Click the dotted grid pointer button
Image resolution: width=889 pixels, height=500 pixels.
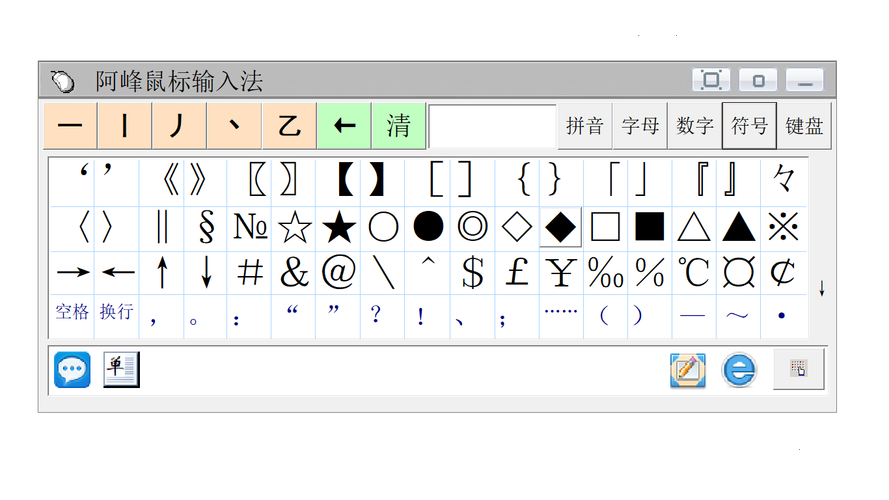point(798,369)
